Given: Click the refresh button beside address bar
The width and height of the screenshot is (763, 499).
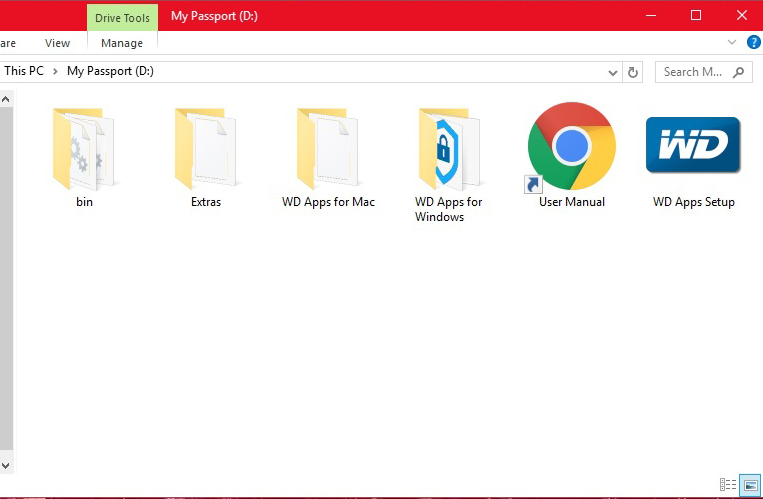Looking at the screenshot, I should point(633,72).
